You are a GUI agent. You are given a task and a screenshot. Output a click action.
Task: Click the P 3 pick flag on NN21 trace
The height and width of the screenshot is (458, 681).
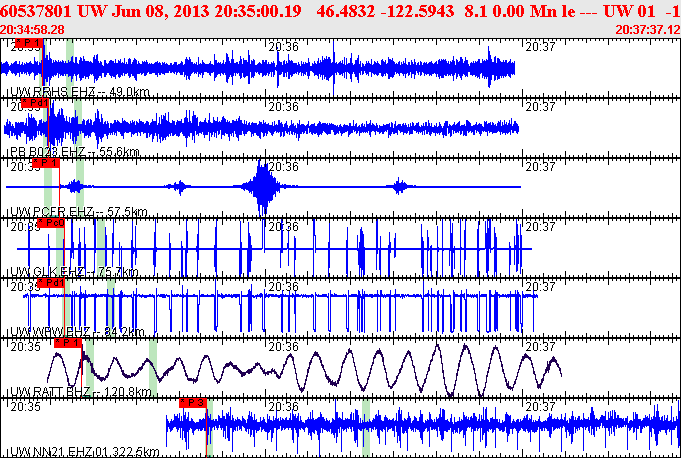point(193,402)
